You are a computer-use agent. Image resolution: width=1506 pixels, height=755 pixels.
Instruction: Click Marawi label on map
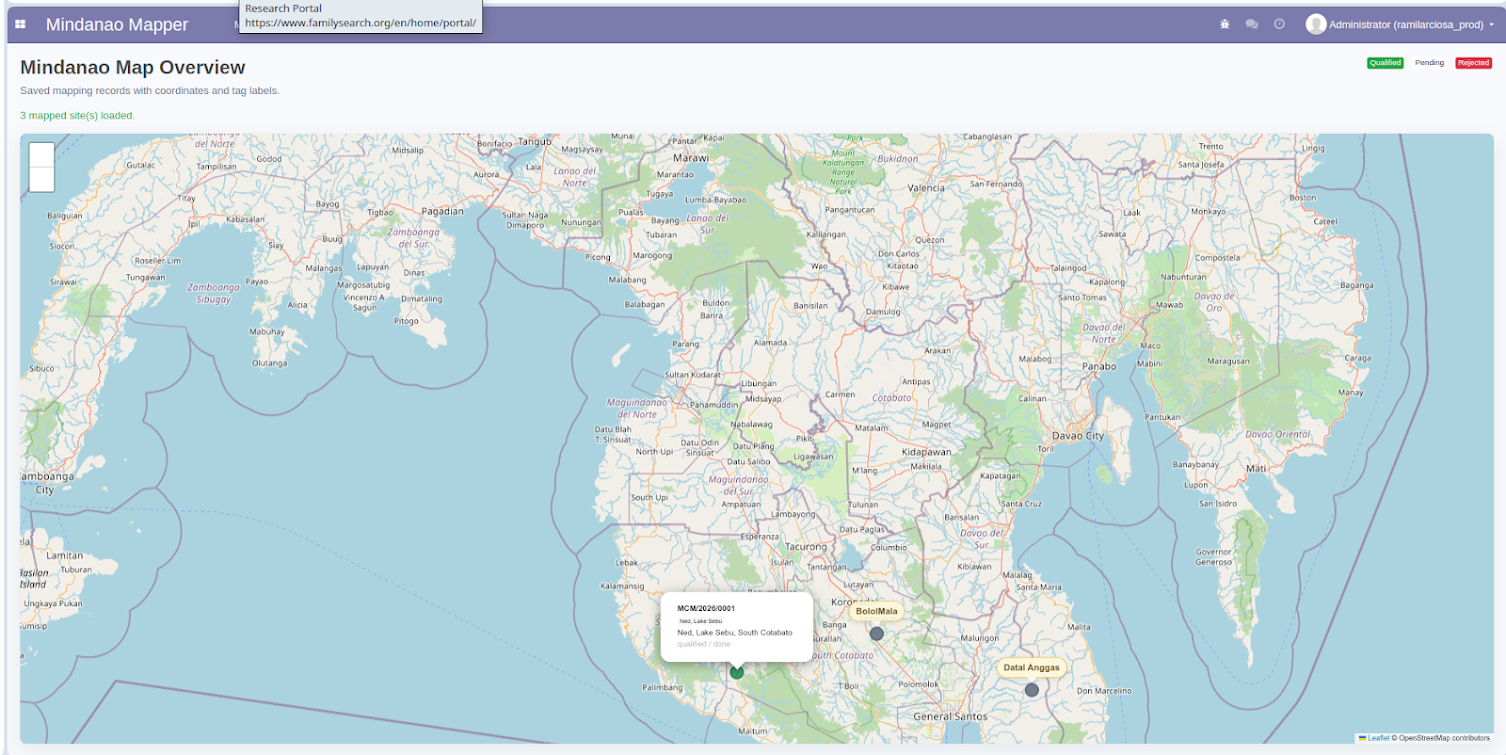[x=690, y=158]
